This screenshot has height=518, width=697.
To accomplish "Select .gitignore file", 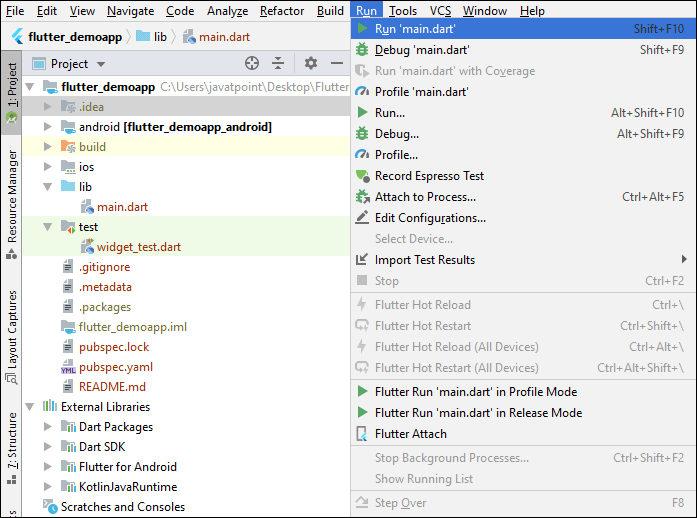I will click(x=104, y=267).
